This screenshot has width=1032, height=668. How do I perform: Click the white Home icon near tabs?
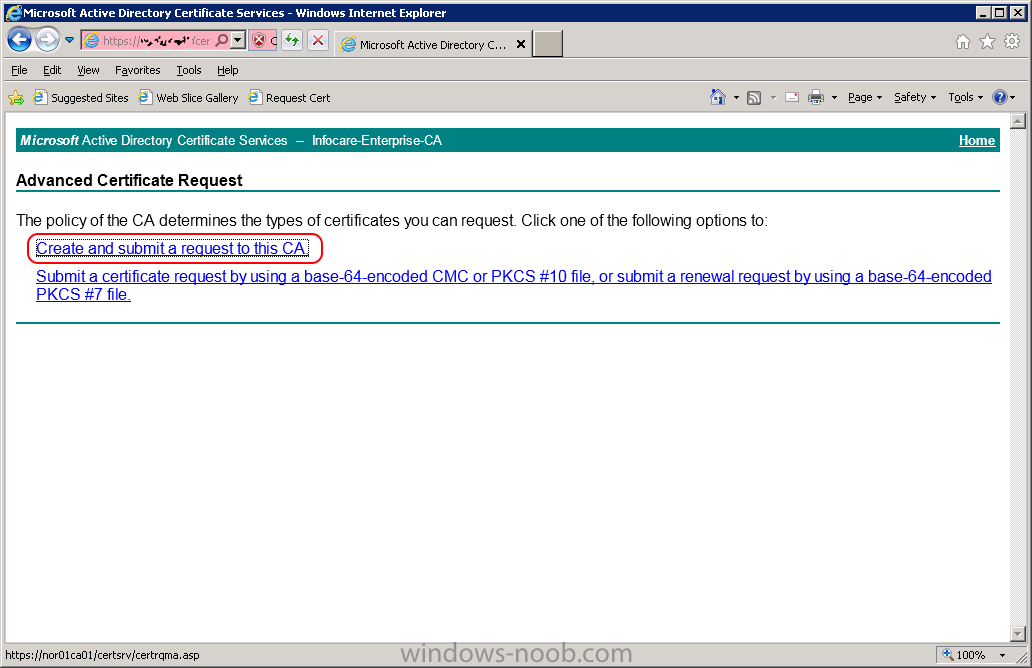tap(963, 42)
